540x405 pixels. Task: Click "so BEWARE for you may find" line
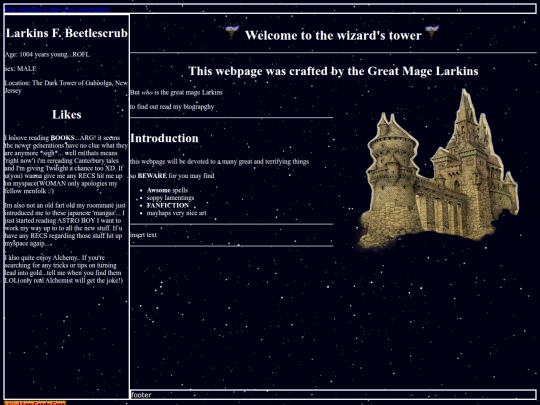coord(172,176)
